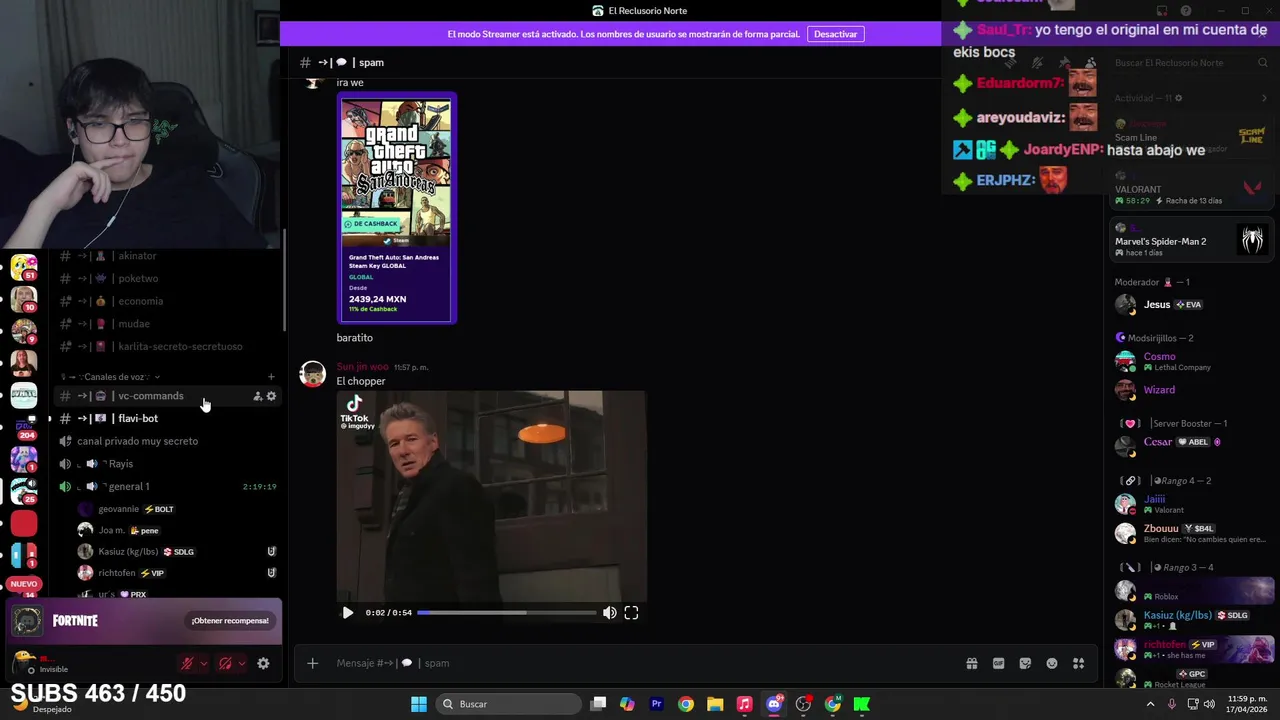Screen dimensions: 1280x720
Task: Open server icon with 51 badge
Action: (x=24, y=267)
